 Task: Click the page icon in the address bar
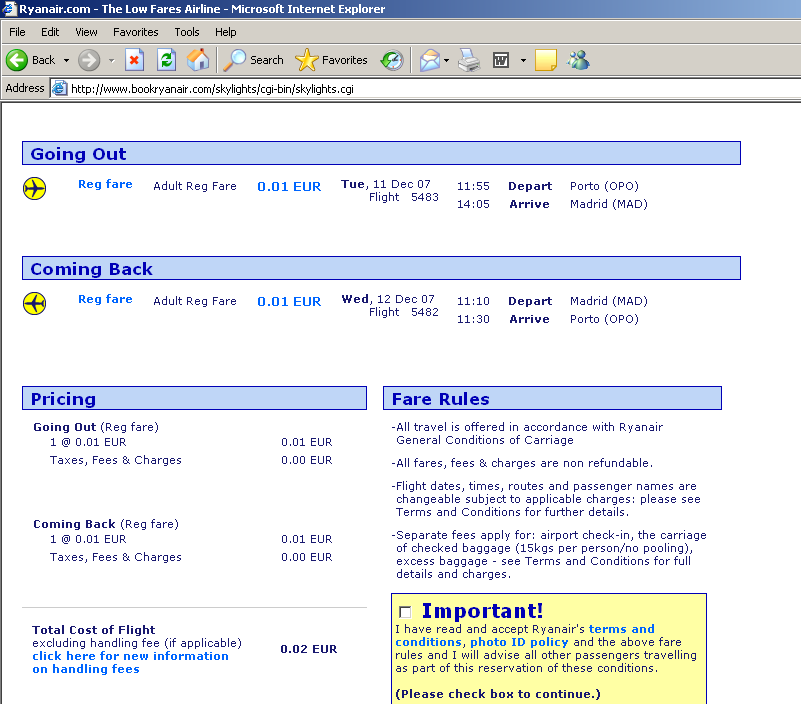[60, 88]
